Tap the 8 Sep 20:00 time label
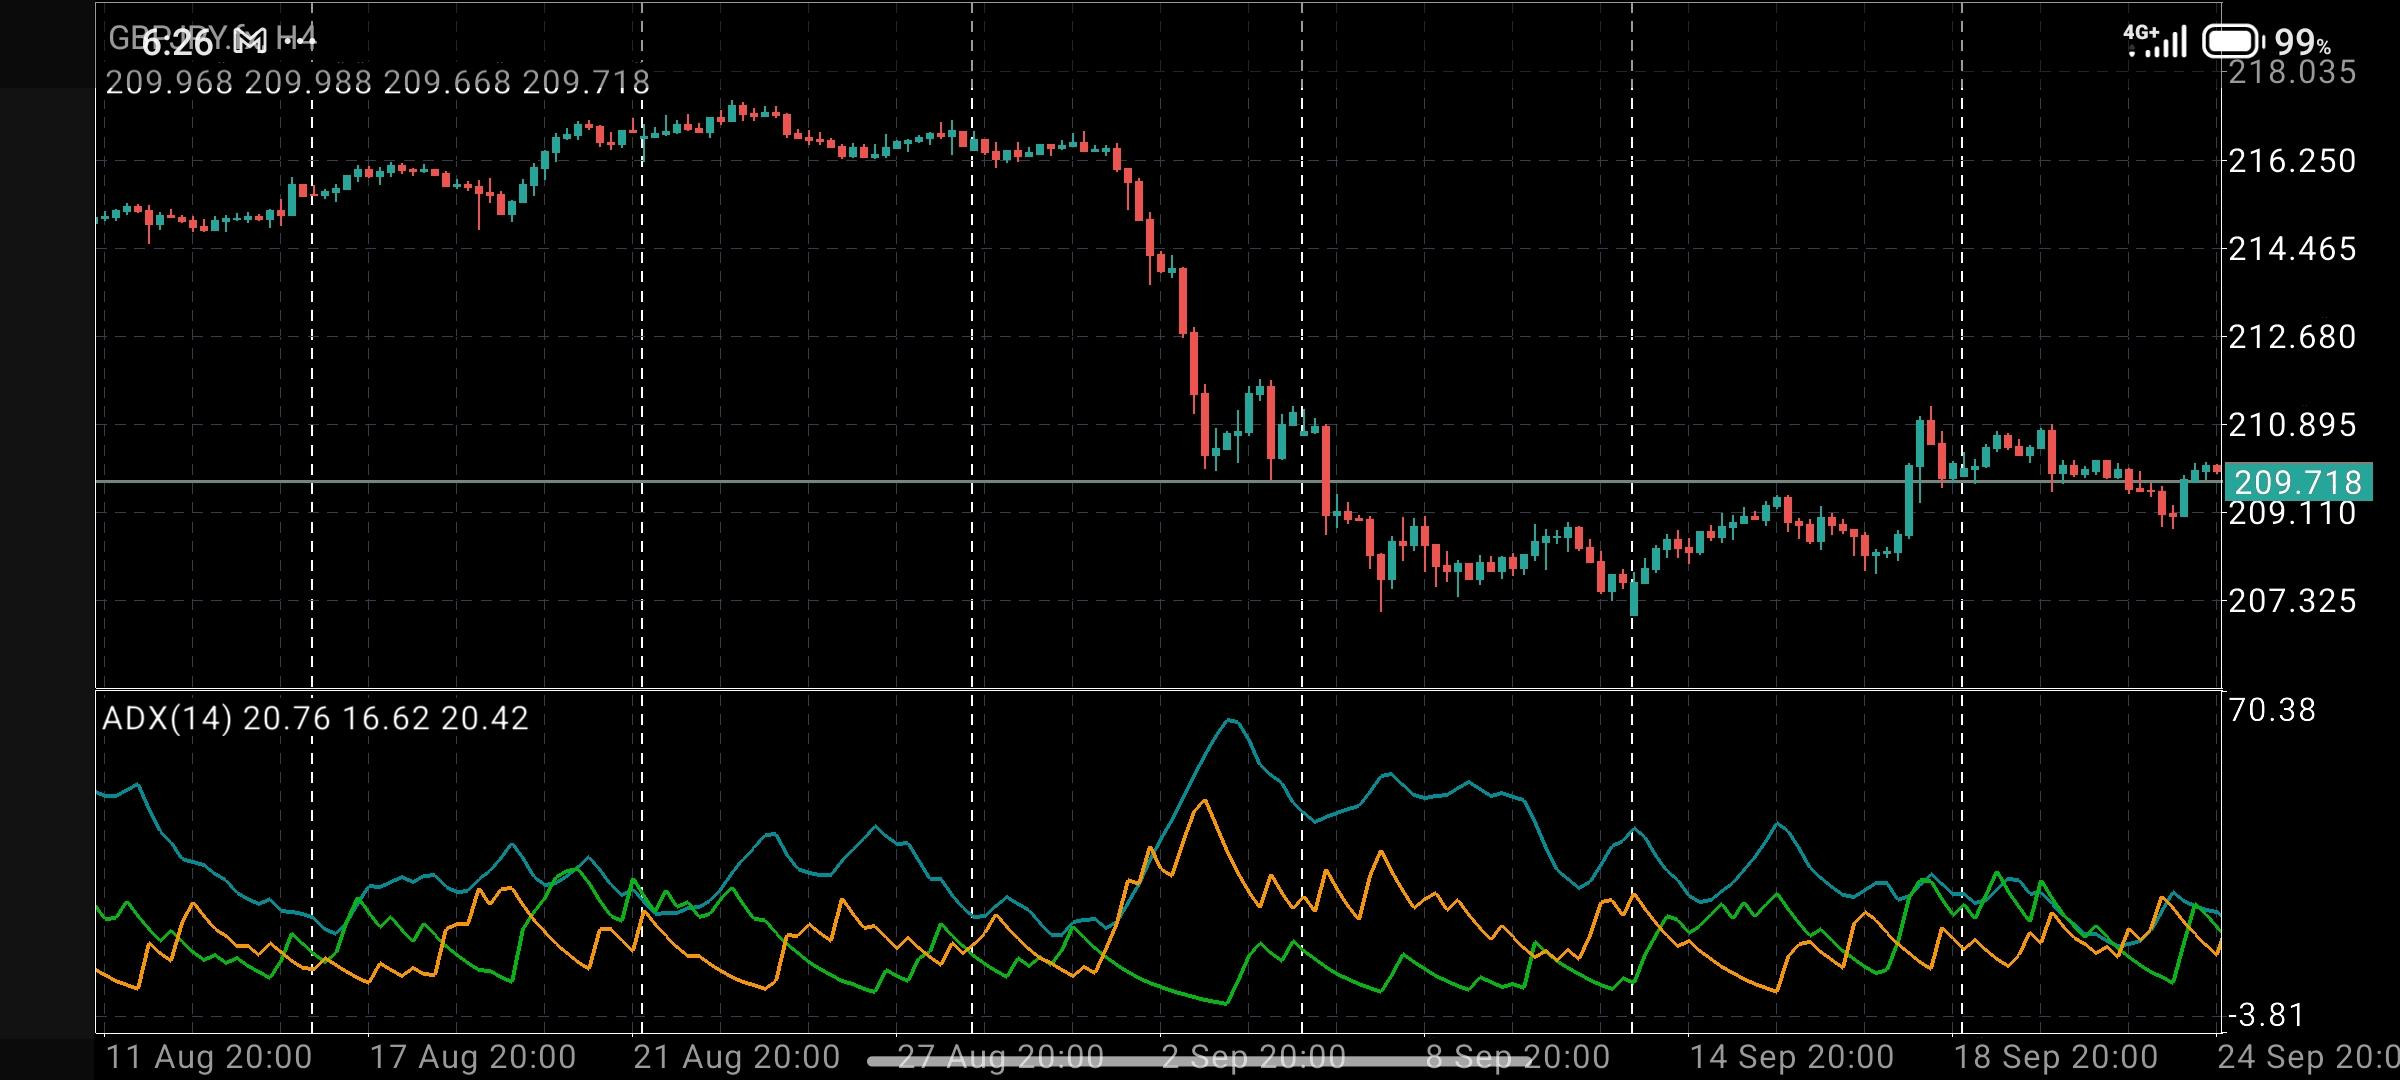Viewport: 2400px width, 1080px height. [x=1517, y=1057]
